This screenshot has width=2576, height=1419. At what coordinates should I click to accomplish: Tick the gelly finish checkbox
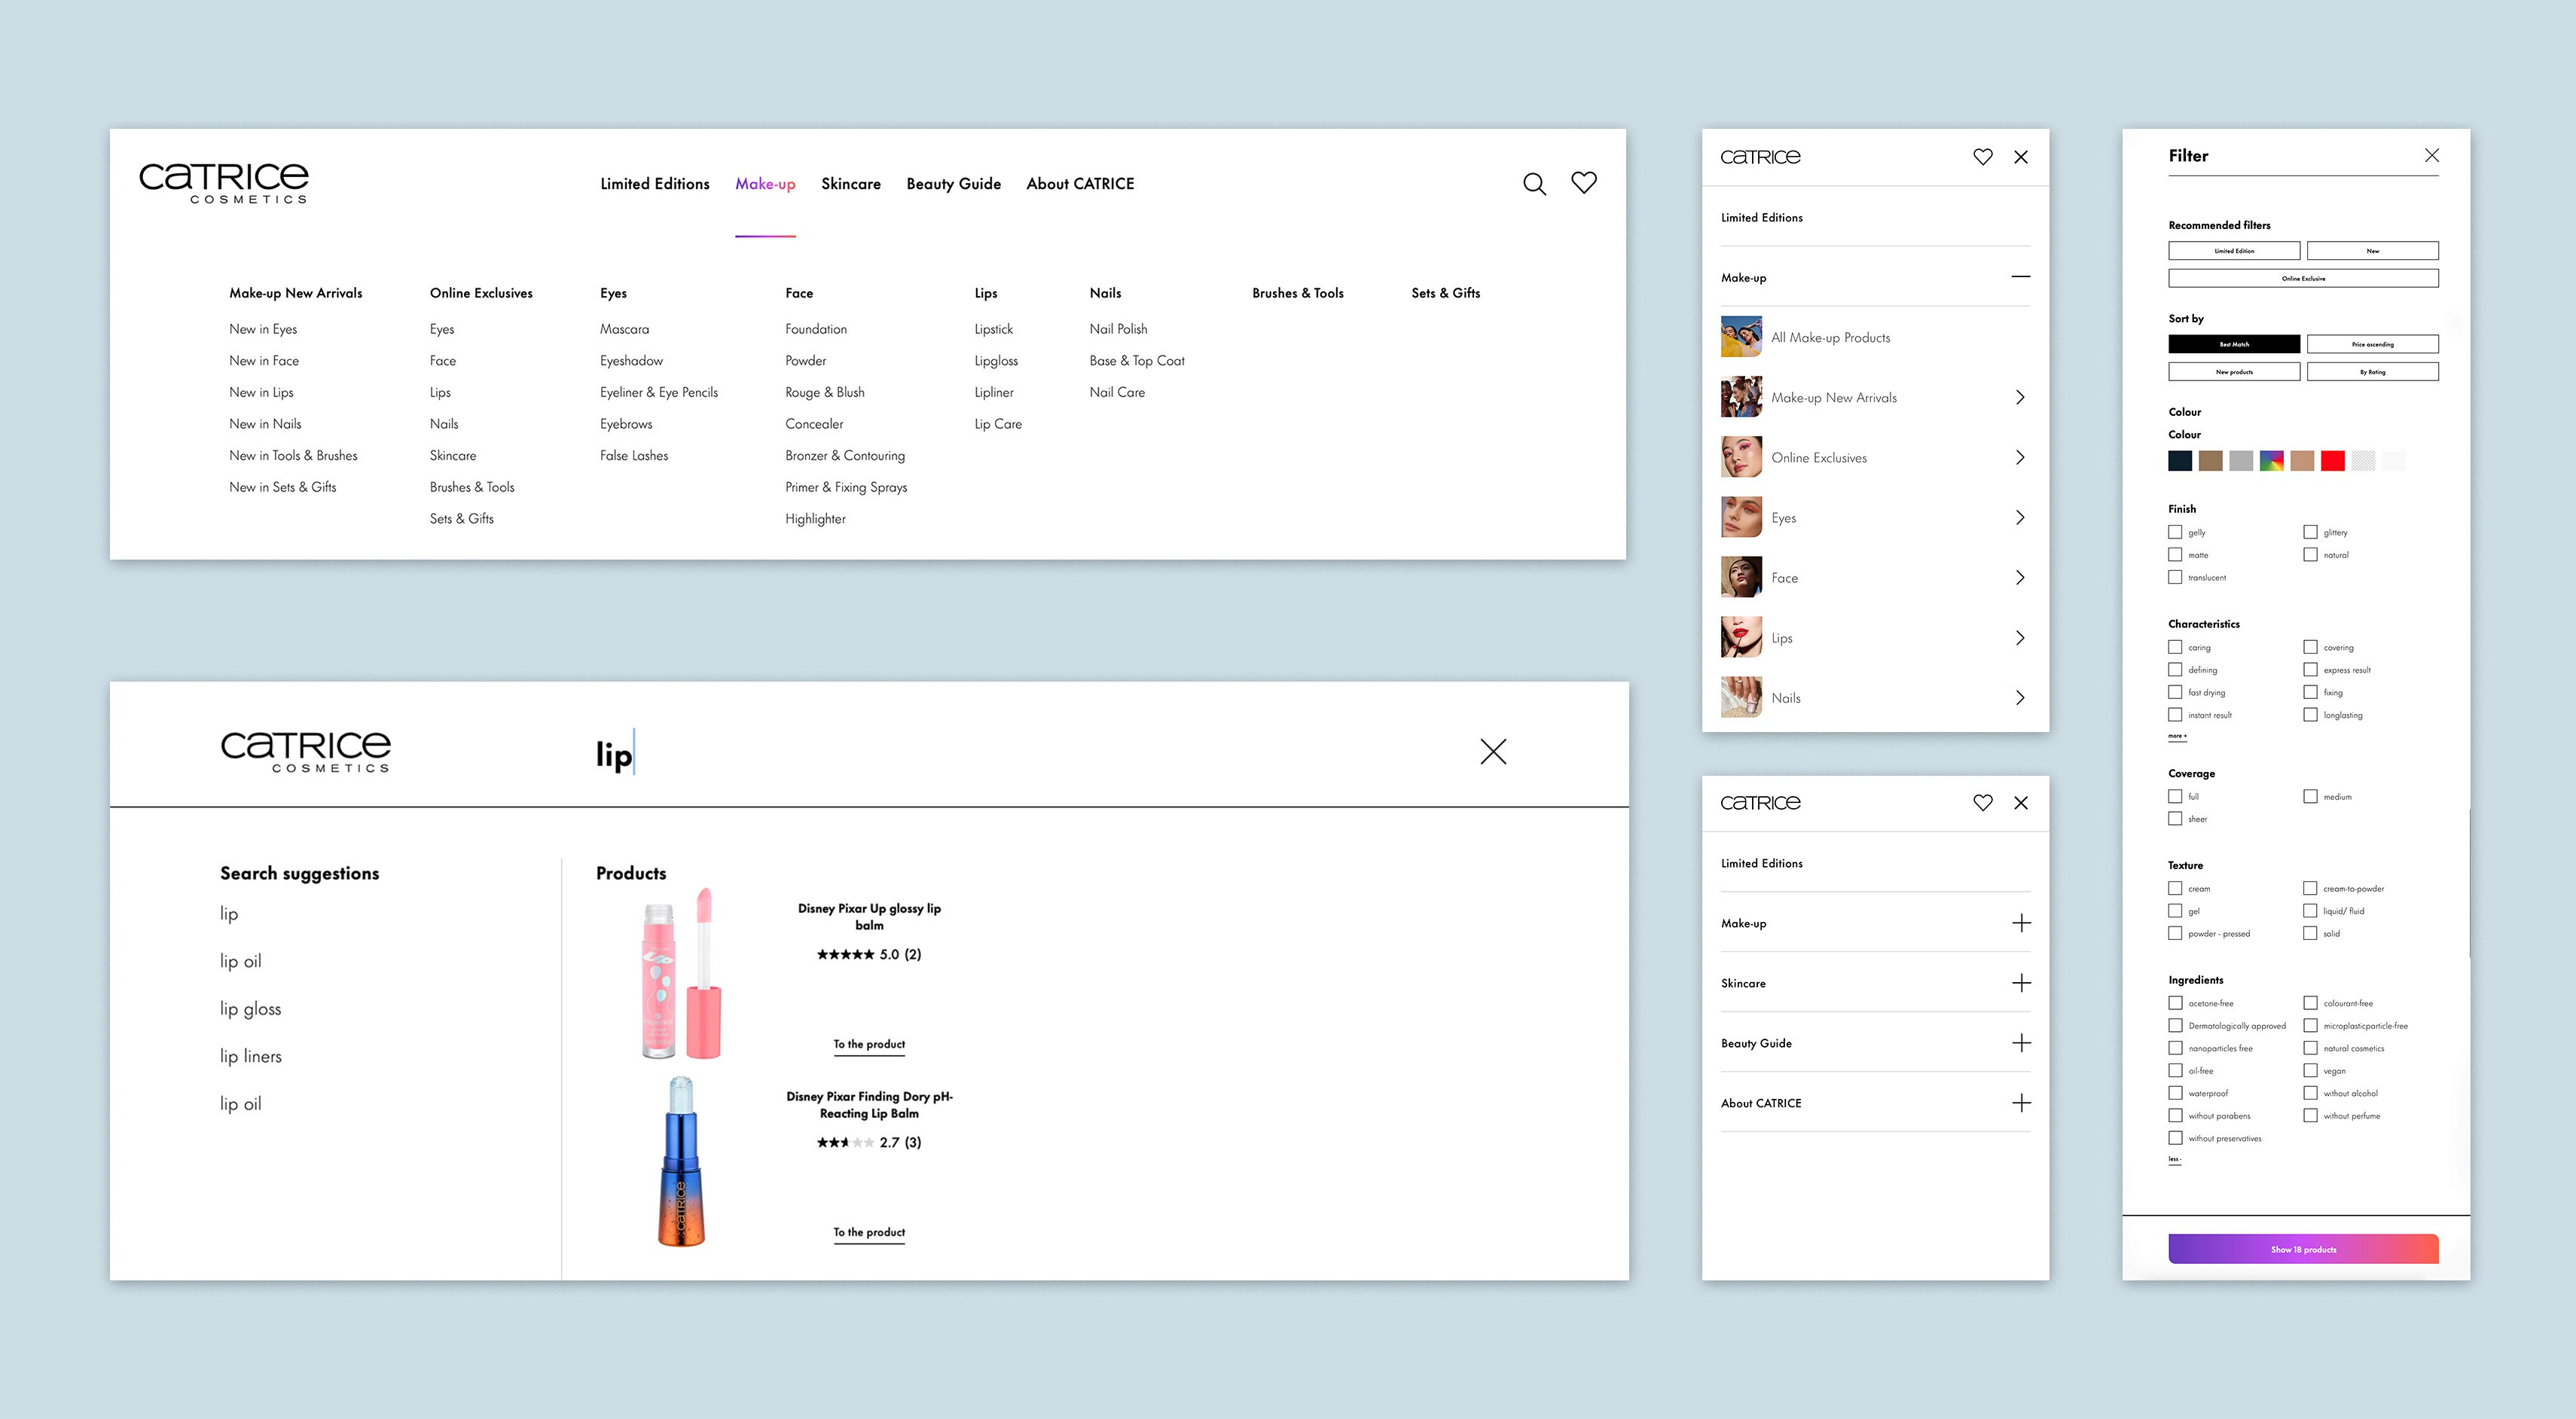click(2175, 532)
